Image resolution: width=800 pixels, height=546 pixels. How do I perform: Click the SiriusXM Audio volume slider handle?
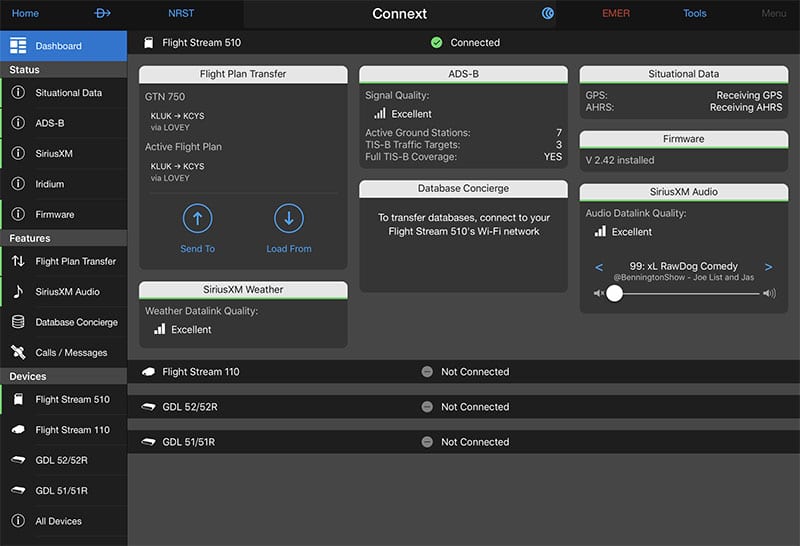coord(614,293)
